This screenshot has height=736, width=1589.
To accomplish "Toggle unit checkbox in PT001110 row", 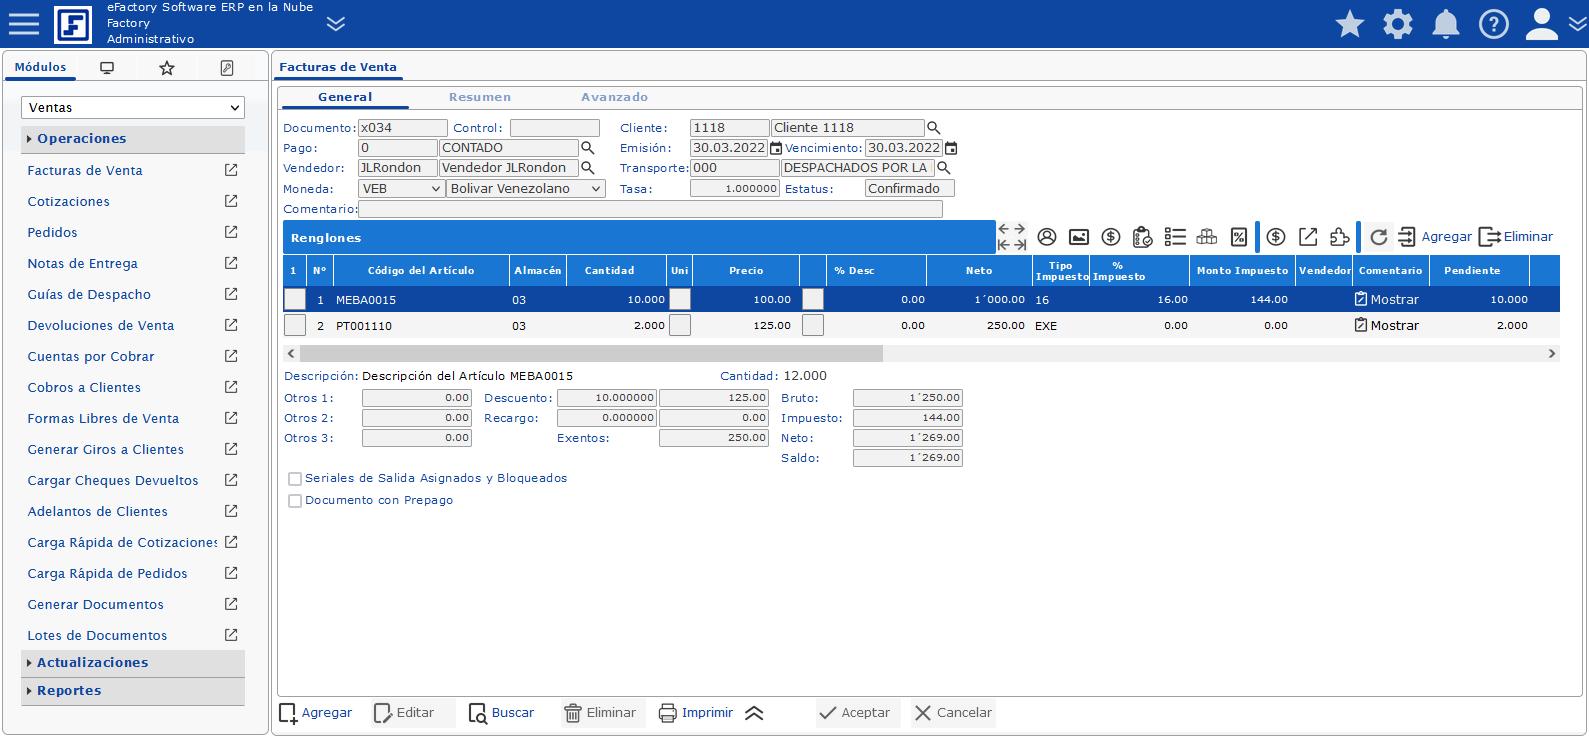I will 680,325.
